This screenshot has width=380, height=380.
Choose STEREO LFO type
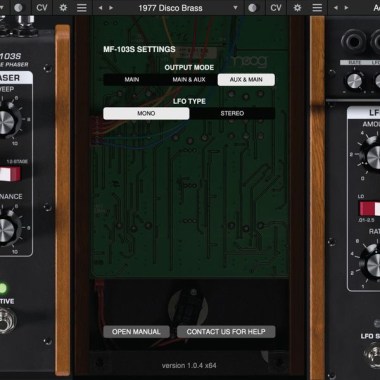[232, 113]
